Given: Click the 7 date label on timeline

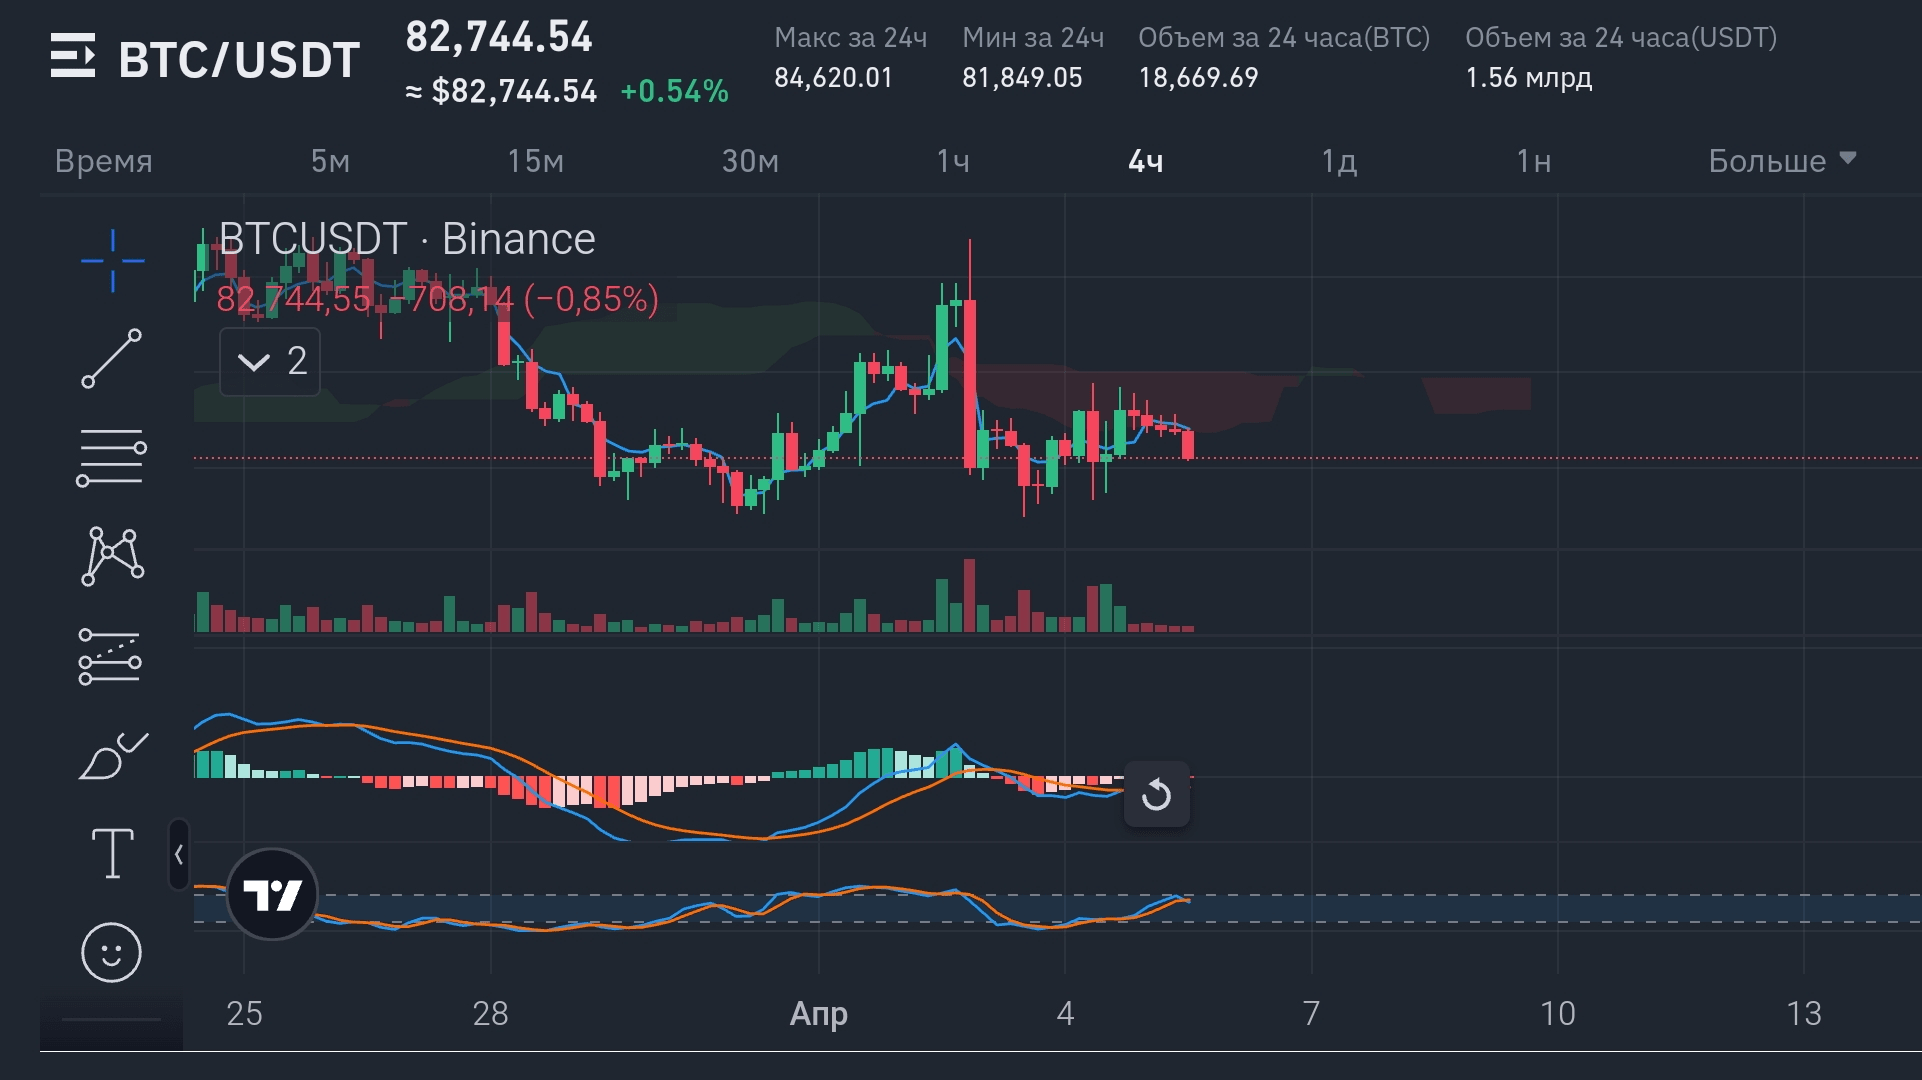Looking at the screenshot, I should click(1311, 1013).
